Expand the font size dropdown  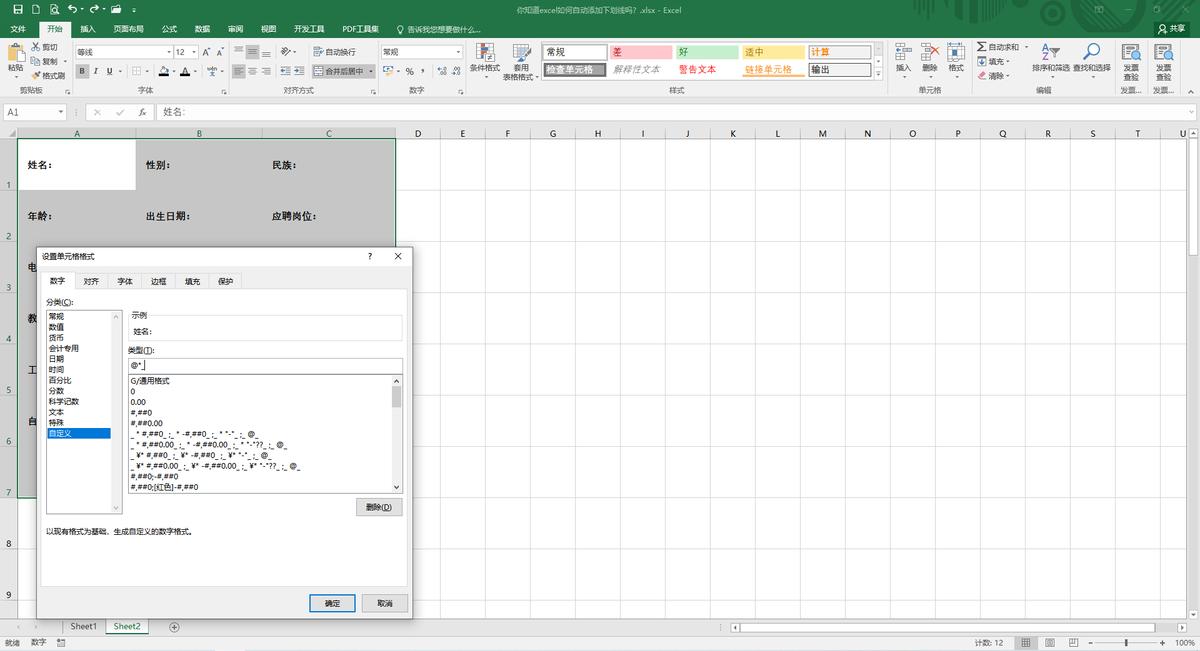[194, 52]
